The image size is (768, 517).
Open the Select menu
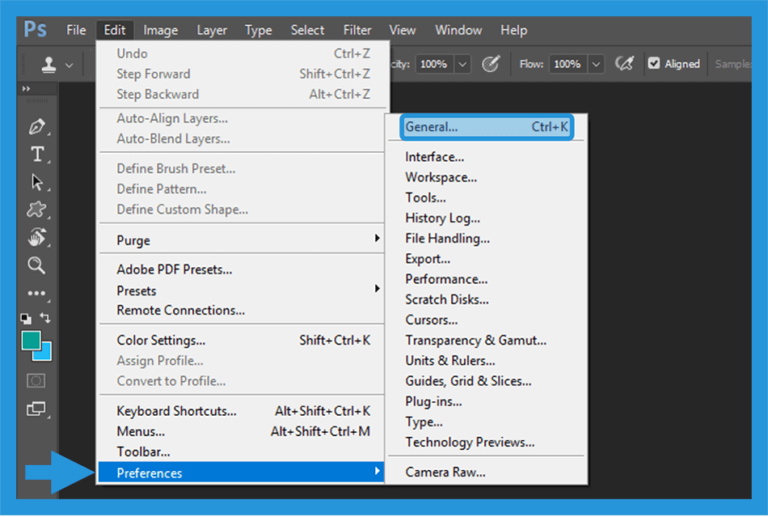click(x=307, y=30)
